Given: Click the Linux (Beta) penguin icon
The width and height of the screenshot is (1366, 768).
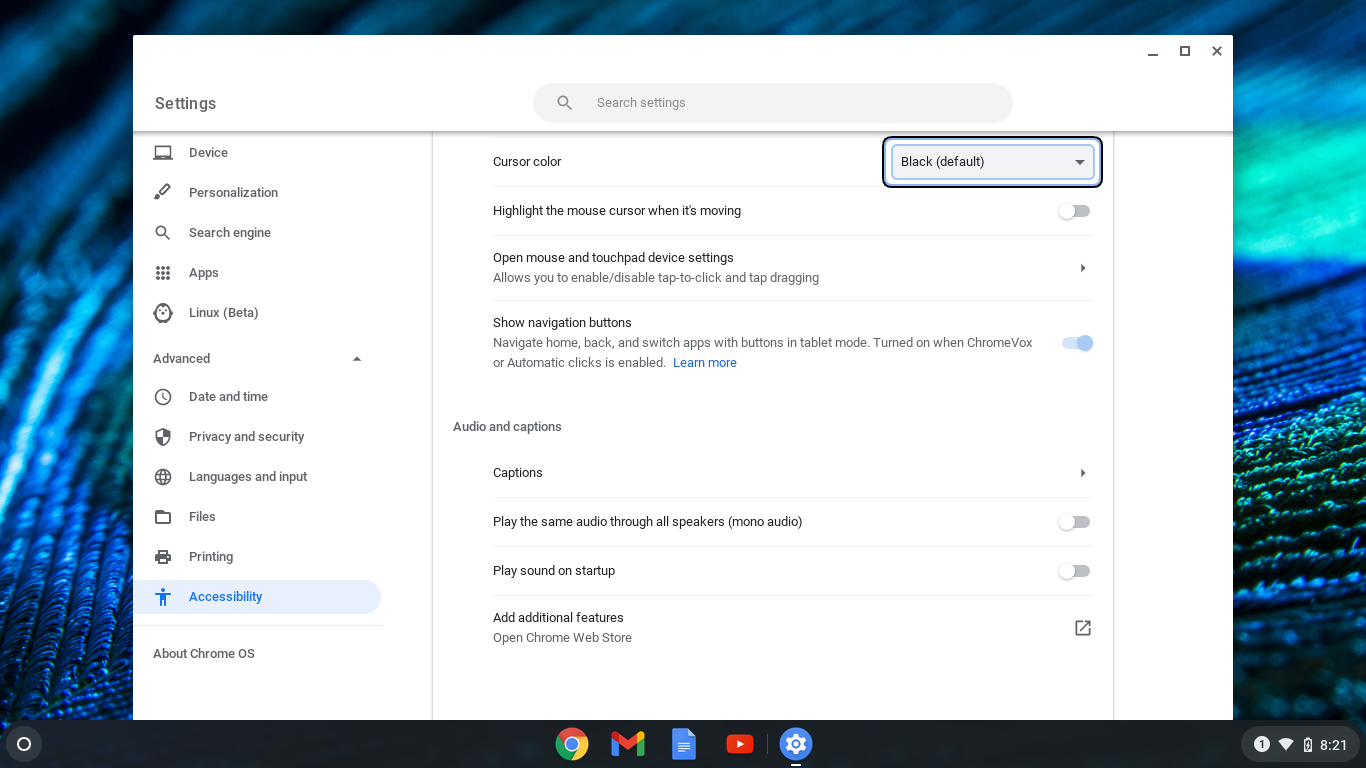Looking at the screenshot, I should pos(163,312).
